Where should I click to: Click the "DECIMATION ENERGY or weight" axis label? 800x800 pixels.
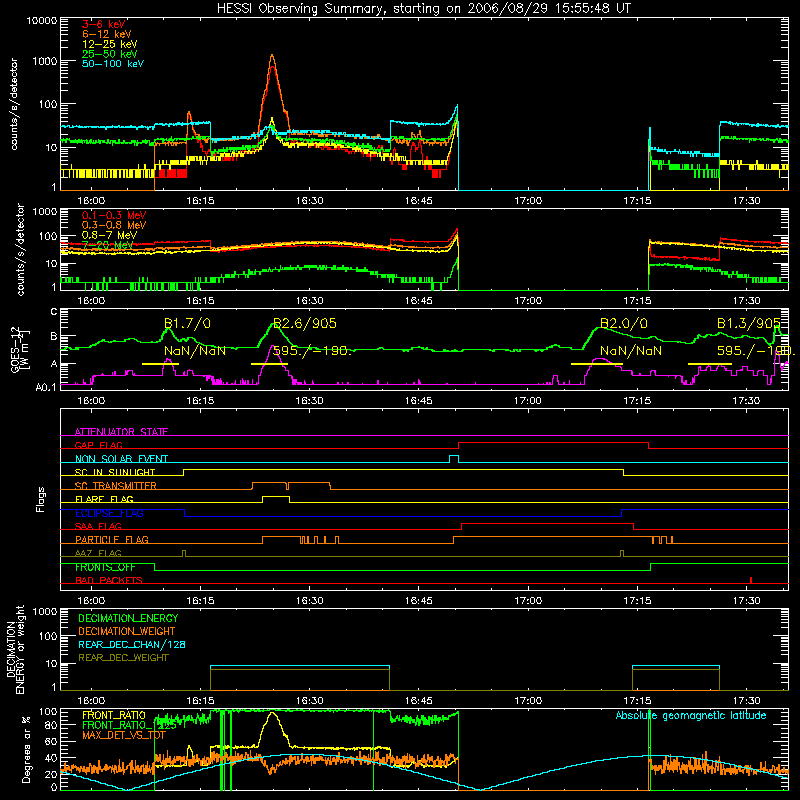click(x=15, y=649)
